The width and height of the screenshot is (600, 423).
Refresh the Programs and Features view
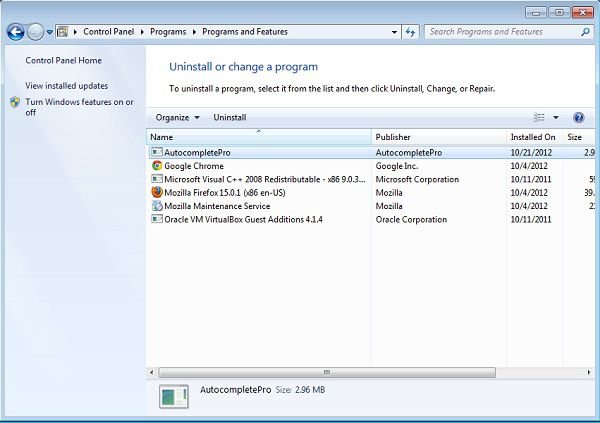[x=410, y=32]
